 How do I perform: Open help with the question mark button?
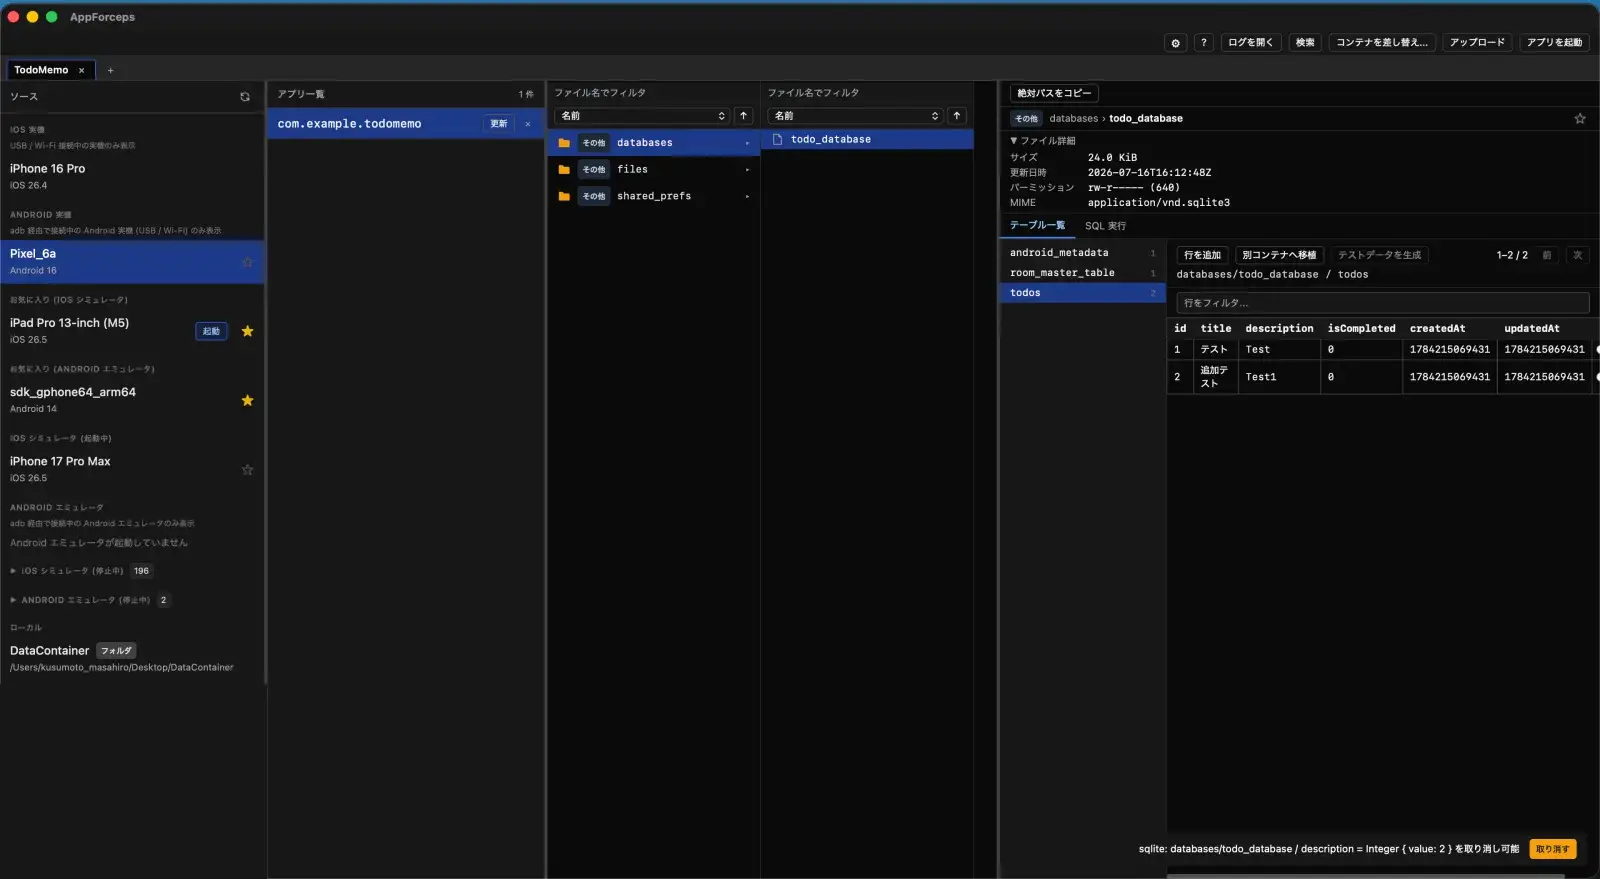coord(1204,42)
